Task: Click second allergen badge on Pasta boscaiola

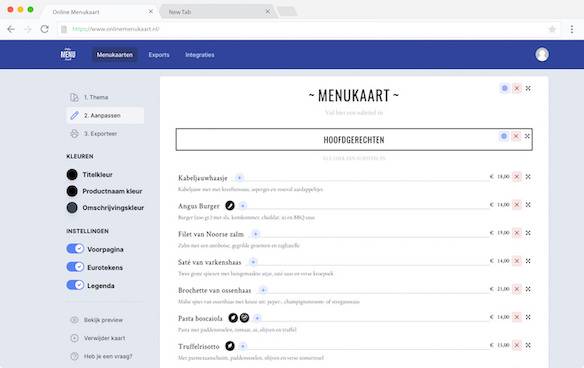Action: (x=244, y=318)
